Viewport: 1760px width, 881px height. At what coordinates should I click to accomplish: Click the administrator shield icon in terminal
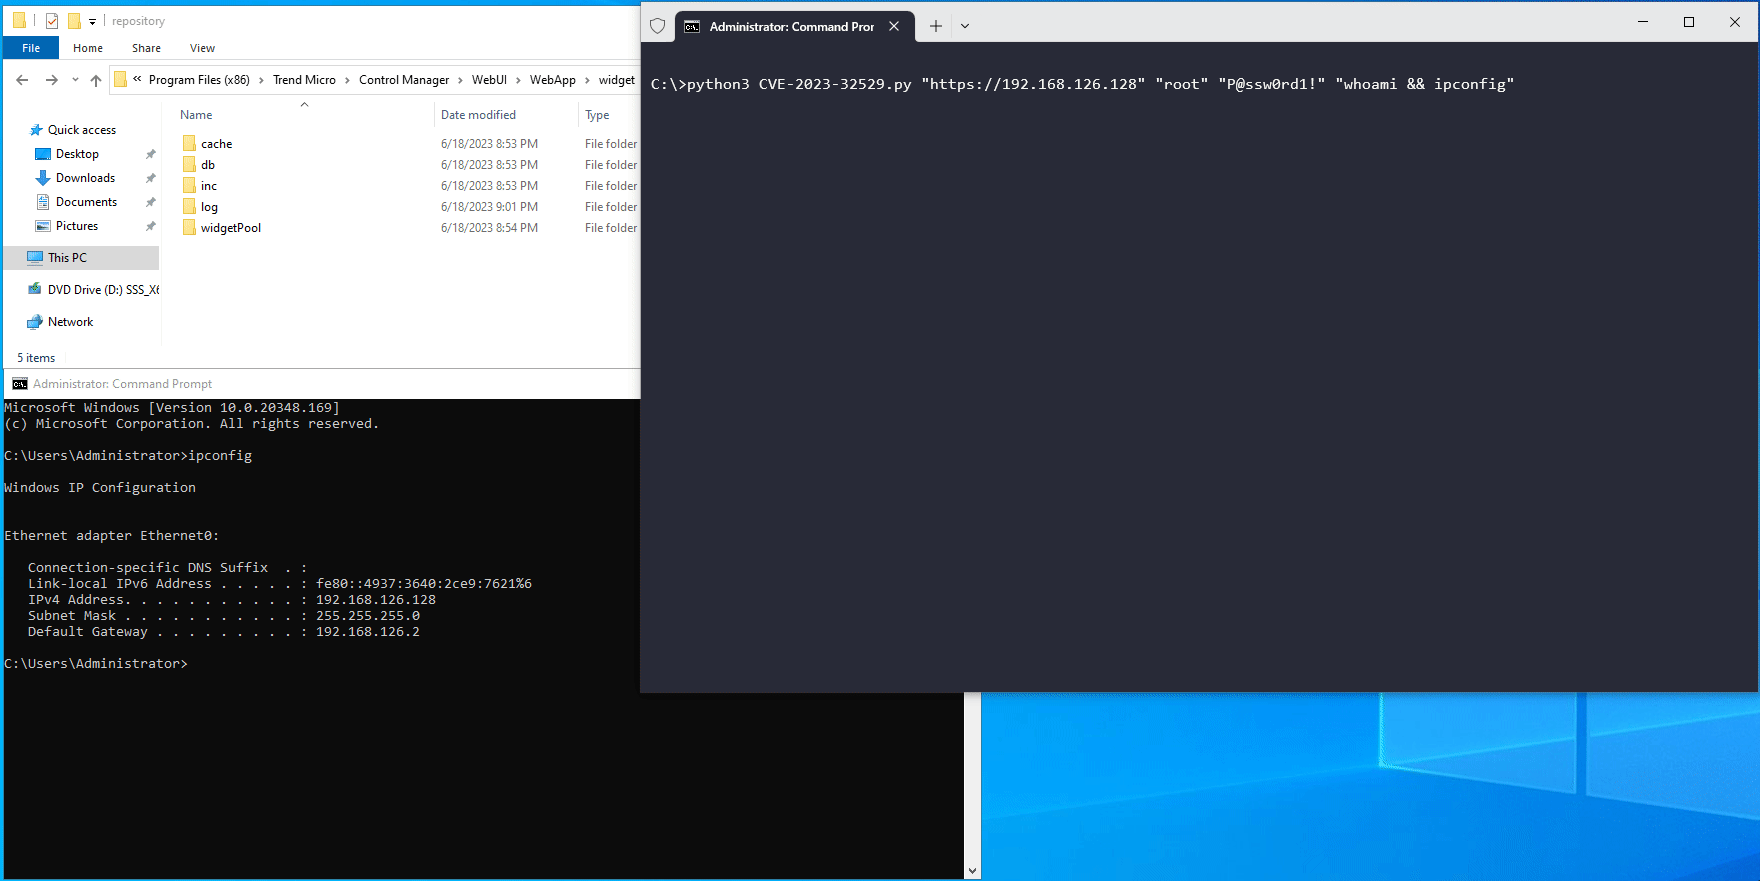[x=657, y=26]
